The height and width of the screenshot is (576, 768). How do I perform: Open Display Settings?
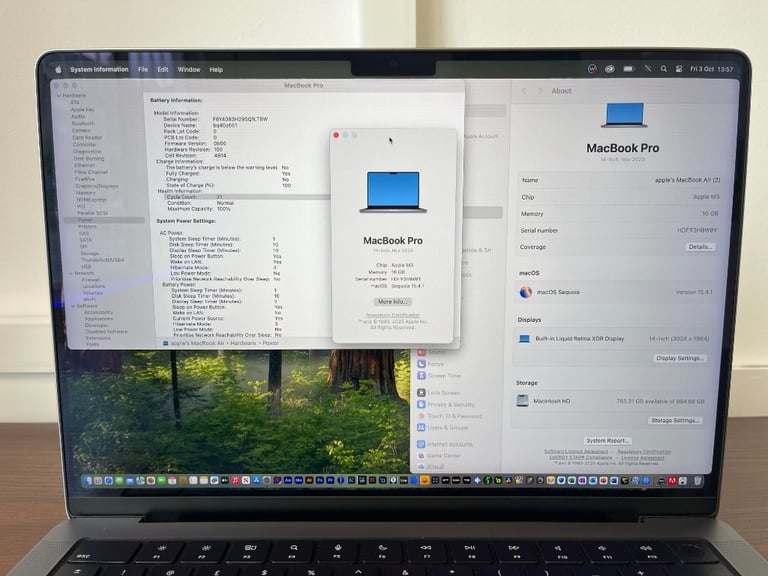(680, 359)
